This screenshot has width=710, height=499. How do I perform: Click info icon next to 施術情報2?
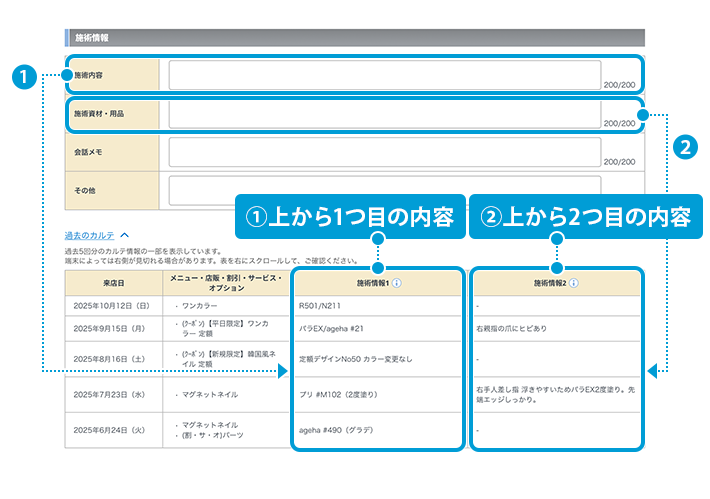click(574, 283)
